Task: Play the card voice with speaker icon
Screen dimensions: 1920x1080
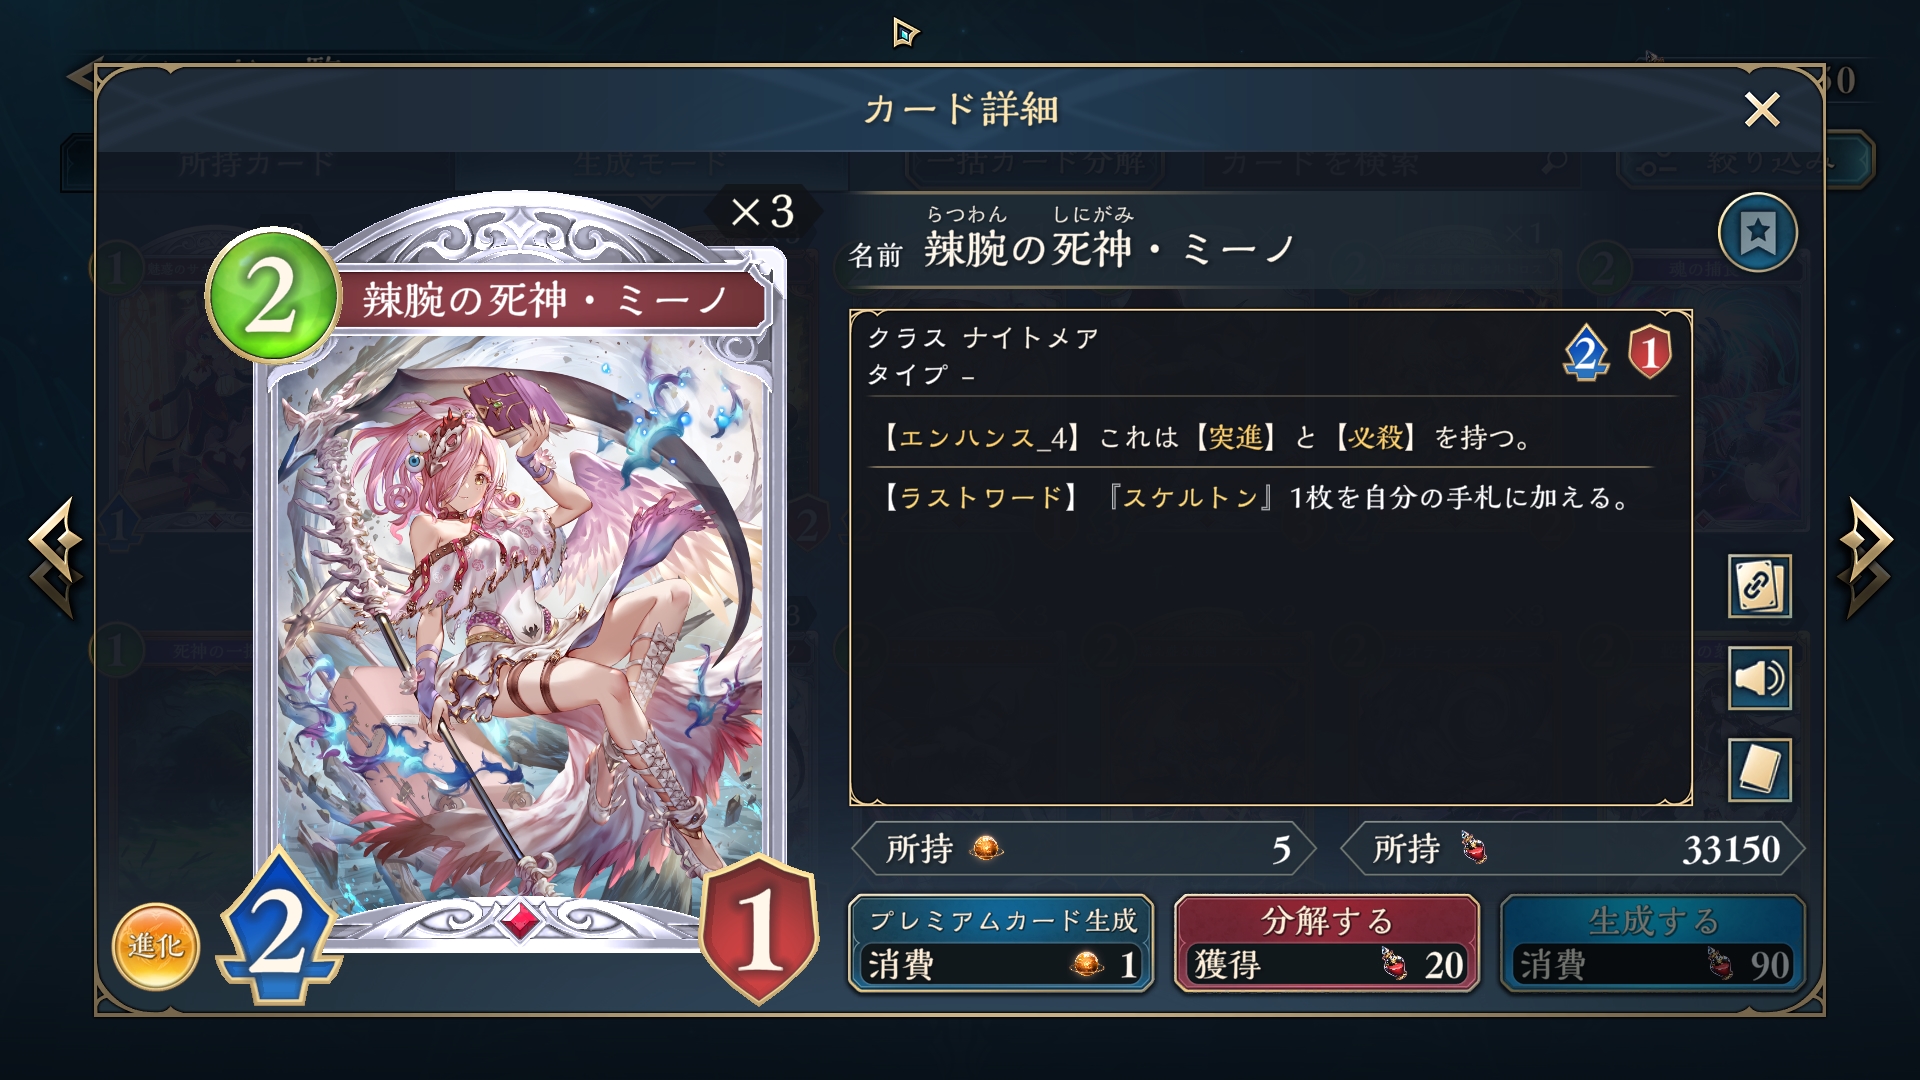Action: (1759, 678)
